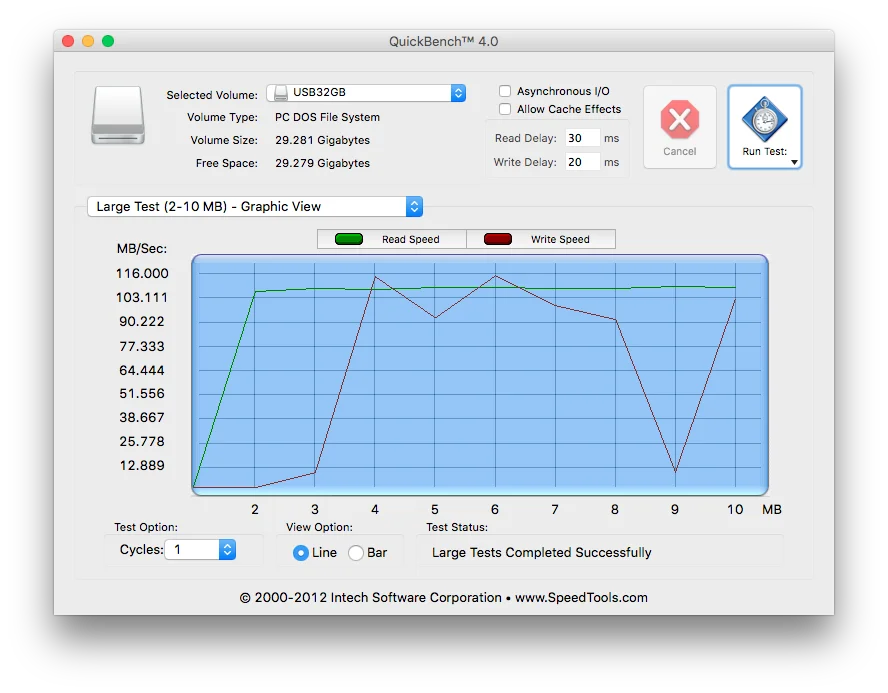
Task: Click the Read Speed legend label
Action: (411, 239)
